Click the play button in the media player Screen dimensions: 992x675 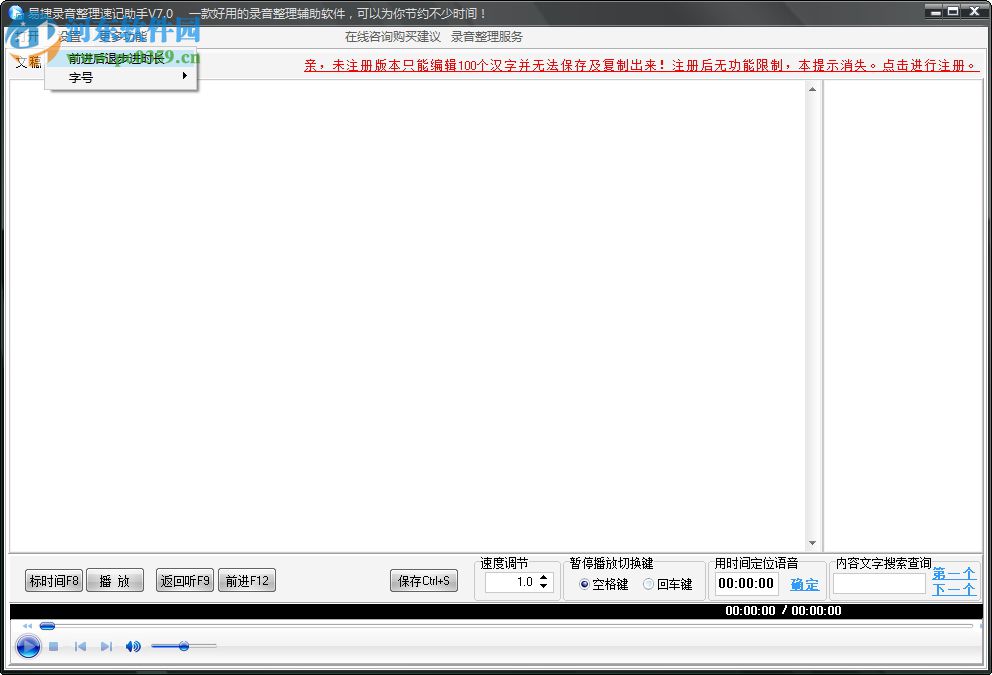point(28,646)
